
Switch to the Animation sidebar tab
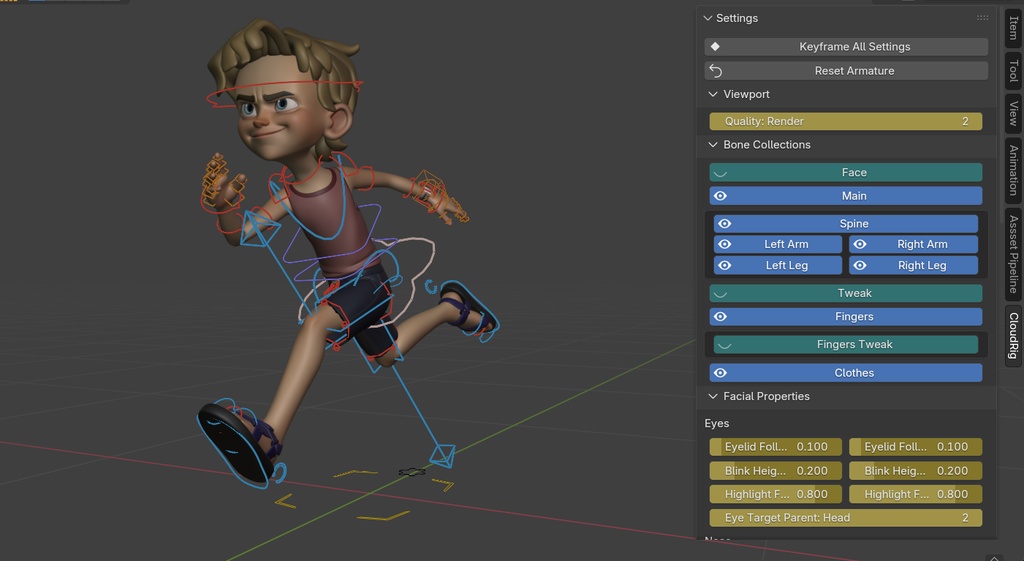point(1013,170)
